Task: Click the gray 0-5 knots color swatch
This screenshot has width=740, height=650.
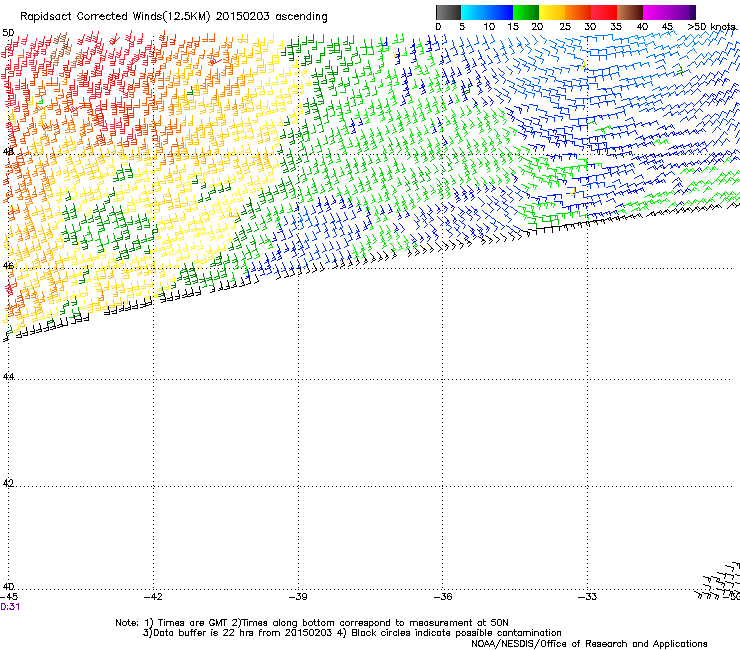Action: [448, 12]
